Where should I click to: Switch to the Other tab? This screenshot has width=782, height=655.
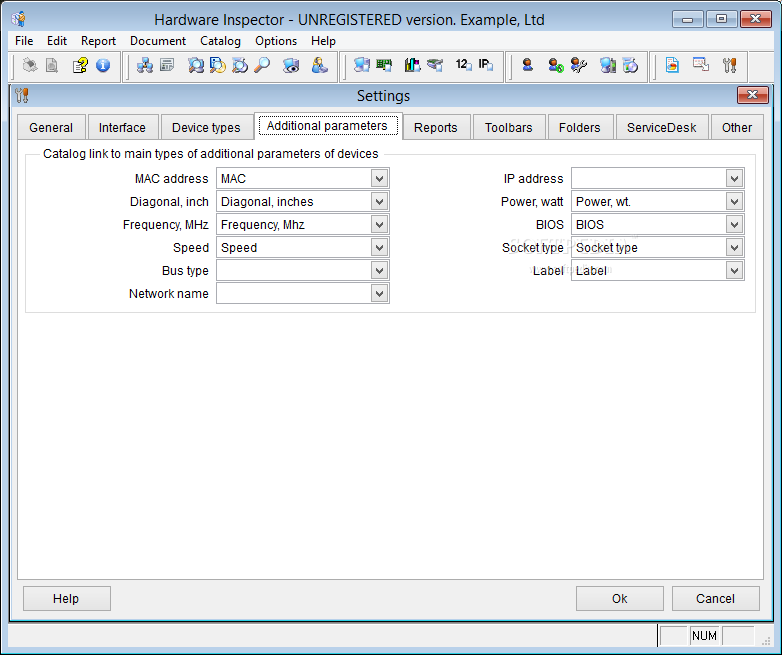[x=737, y=128]
